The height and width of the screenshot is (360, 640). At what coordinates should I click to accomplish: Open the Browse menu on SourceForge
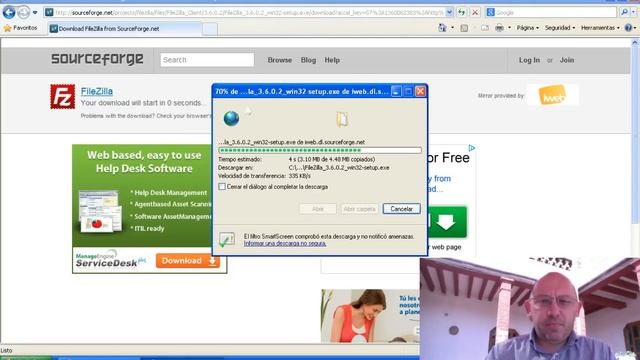[x=280, y=60]
